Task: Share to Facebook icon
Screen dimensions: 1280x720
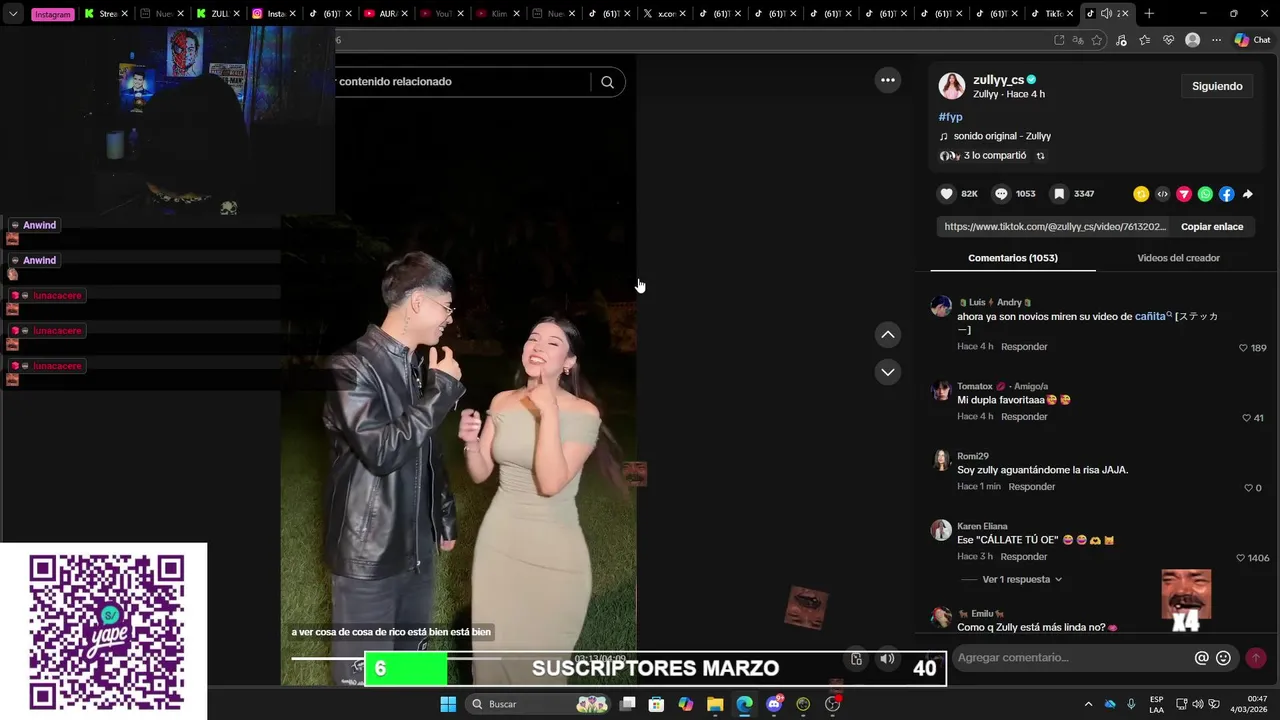Action: 1226,194
